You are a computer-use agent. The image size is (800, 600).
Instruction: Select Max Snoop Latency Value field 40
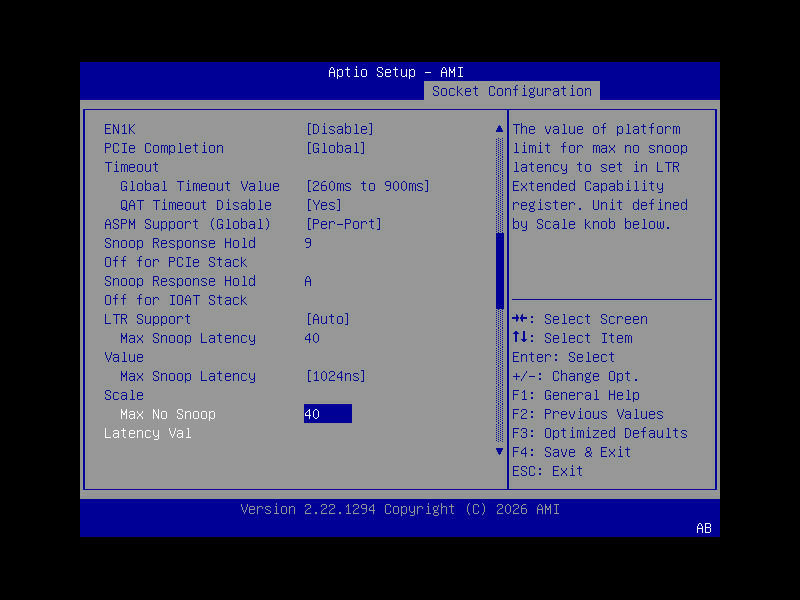coord(312,338)
